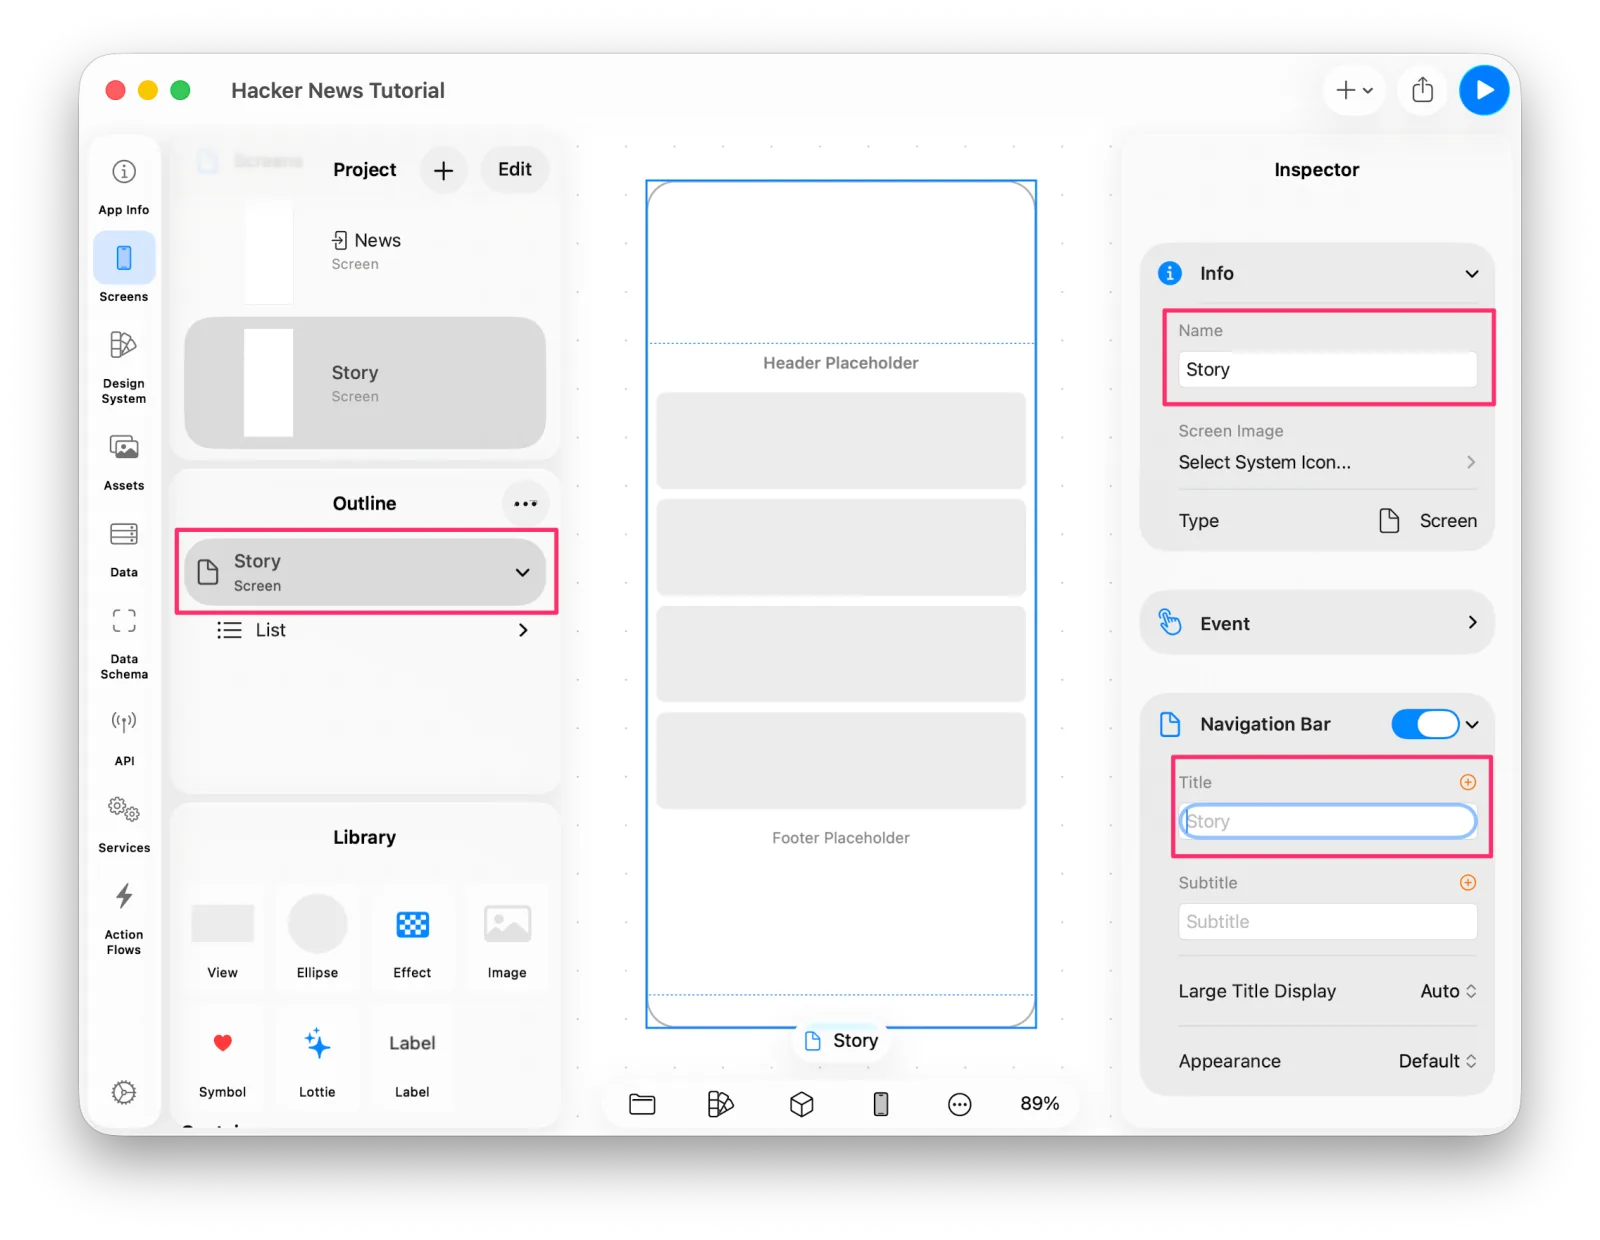Open the Design System sidebar panel
This screenshot has height=1240, width=1600.
click(x=124, y=366)
